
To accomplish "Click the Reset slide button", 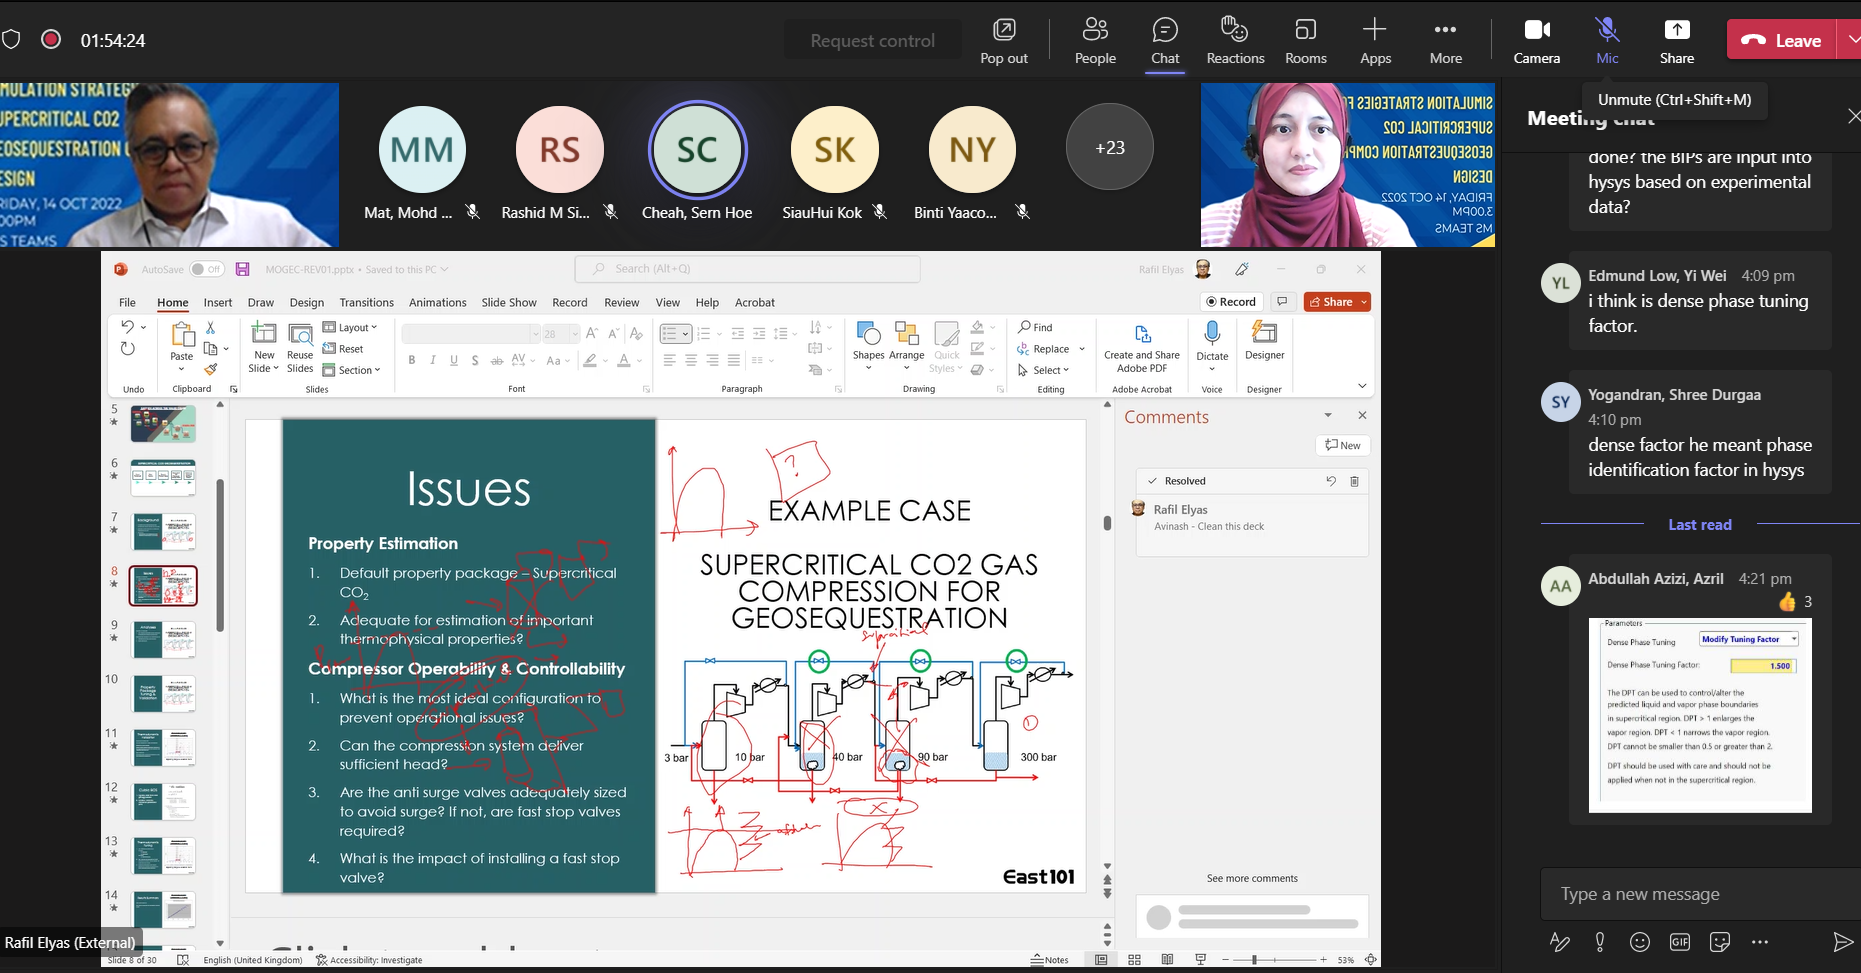I will [343, 349].
